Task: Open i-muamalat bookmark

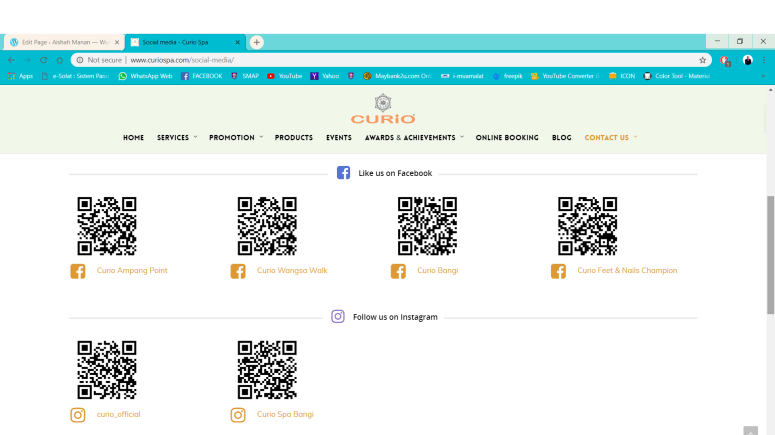Action: pyautogui.click(x=463, y=76)
